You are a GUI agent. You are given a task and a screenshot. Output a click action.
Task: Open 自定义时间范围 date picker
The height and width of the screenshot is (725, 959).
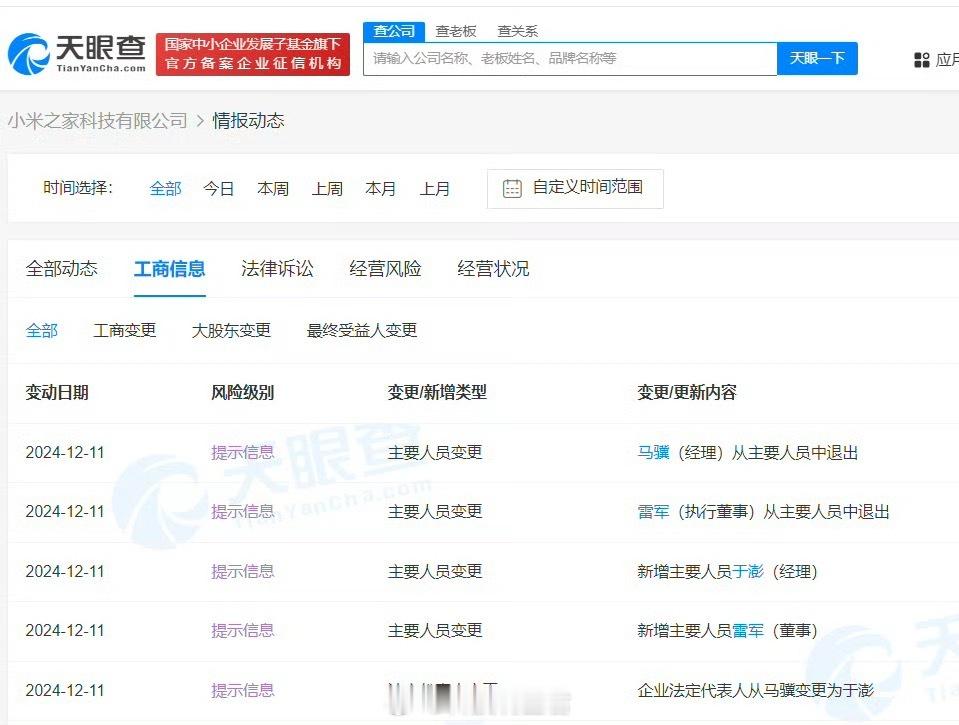coord(575,188)
